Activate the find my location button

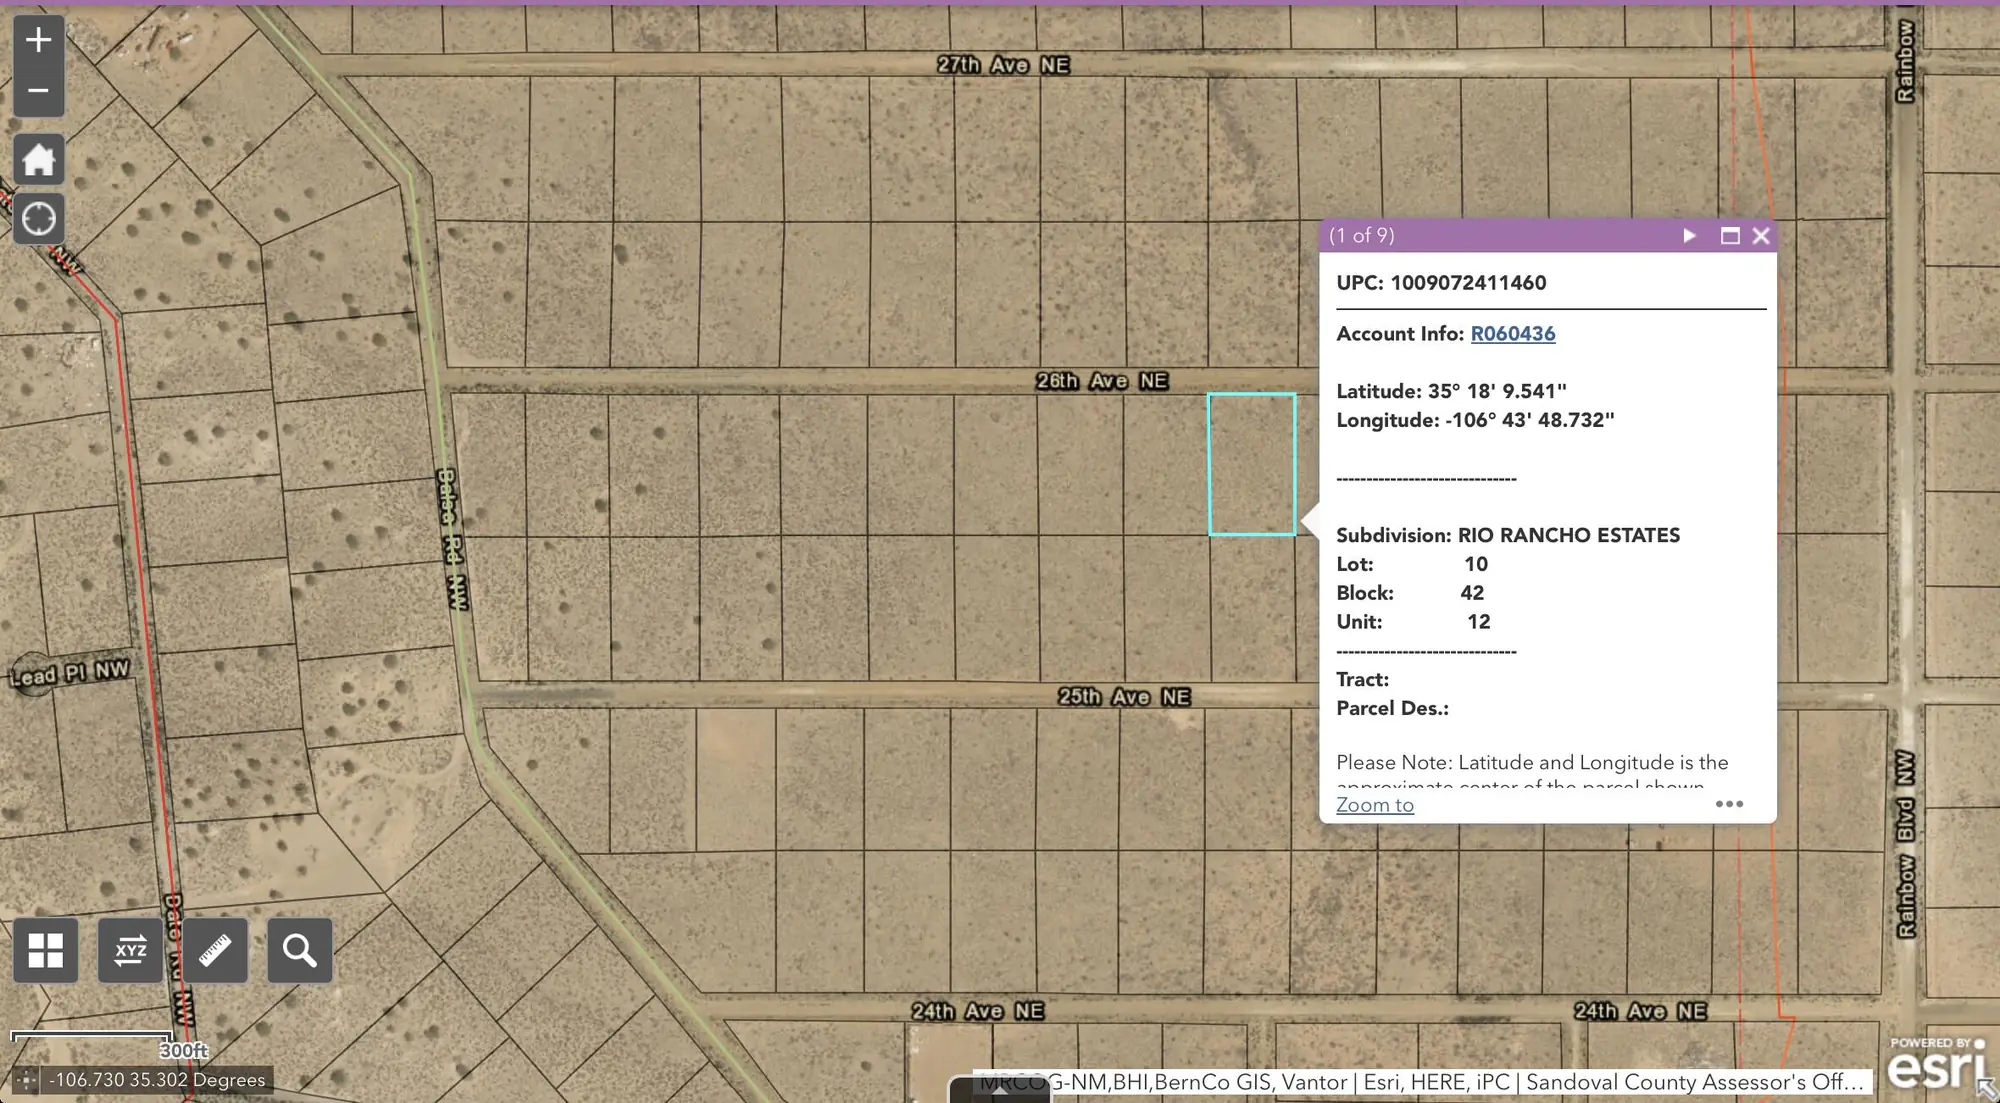[39, 218]
